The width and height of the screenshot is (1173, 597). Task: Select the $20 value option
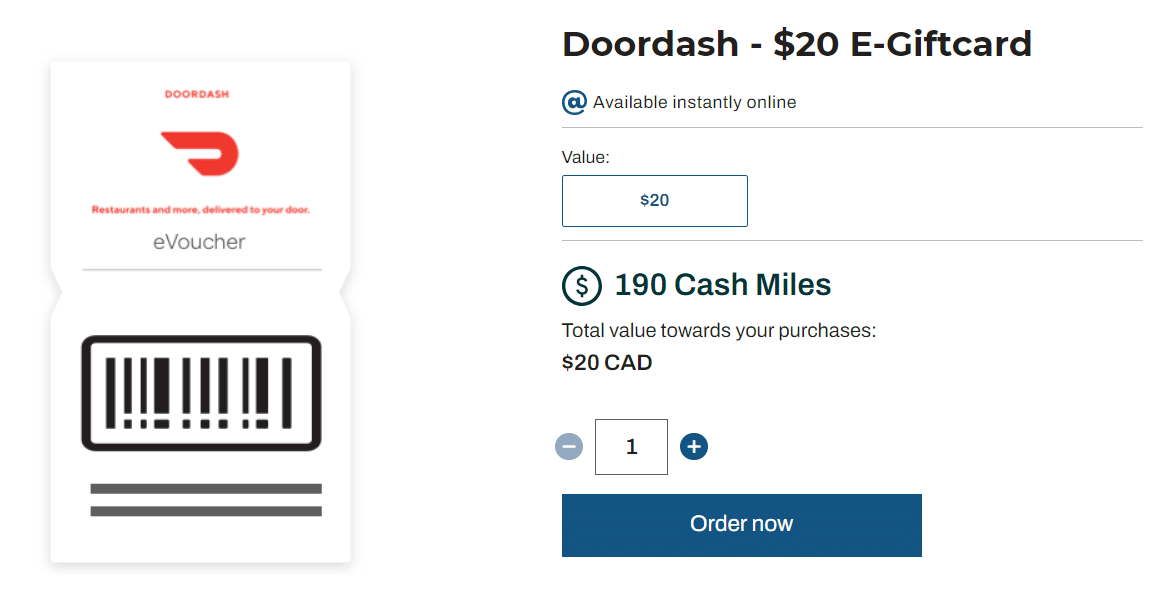point(654,200)
